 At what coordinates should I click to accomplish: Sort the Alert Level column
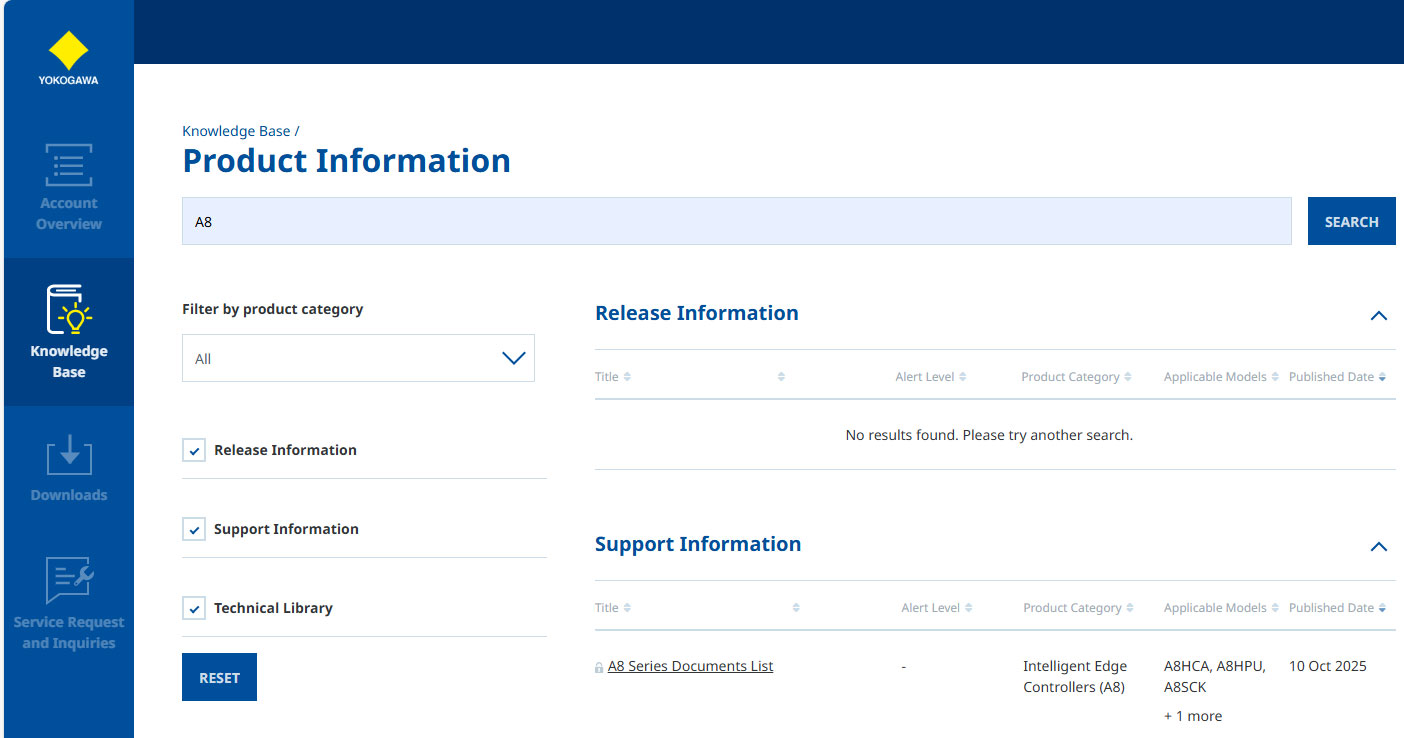936,607
